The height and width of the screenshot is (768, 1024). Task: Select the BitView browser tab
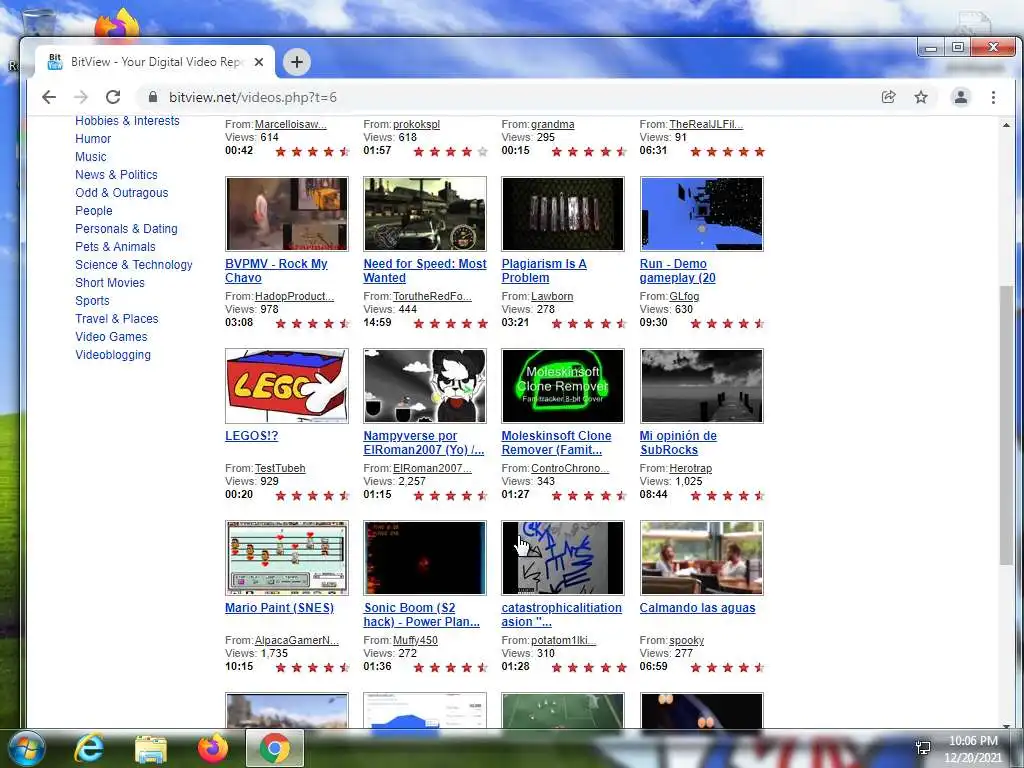click(155, 62)
